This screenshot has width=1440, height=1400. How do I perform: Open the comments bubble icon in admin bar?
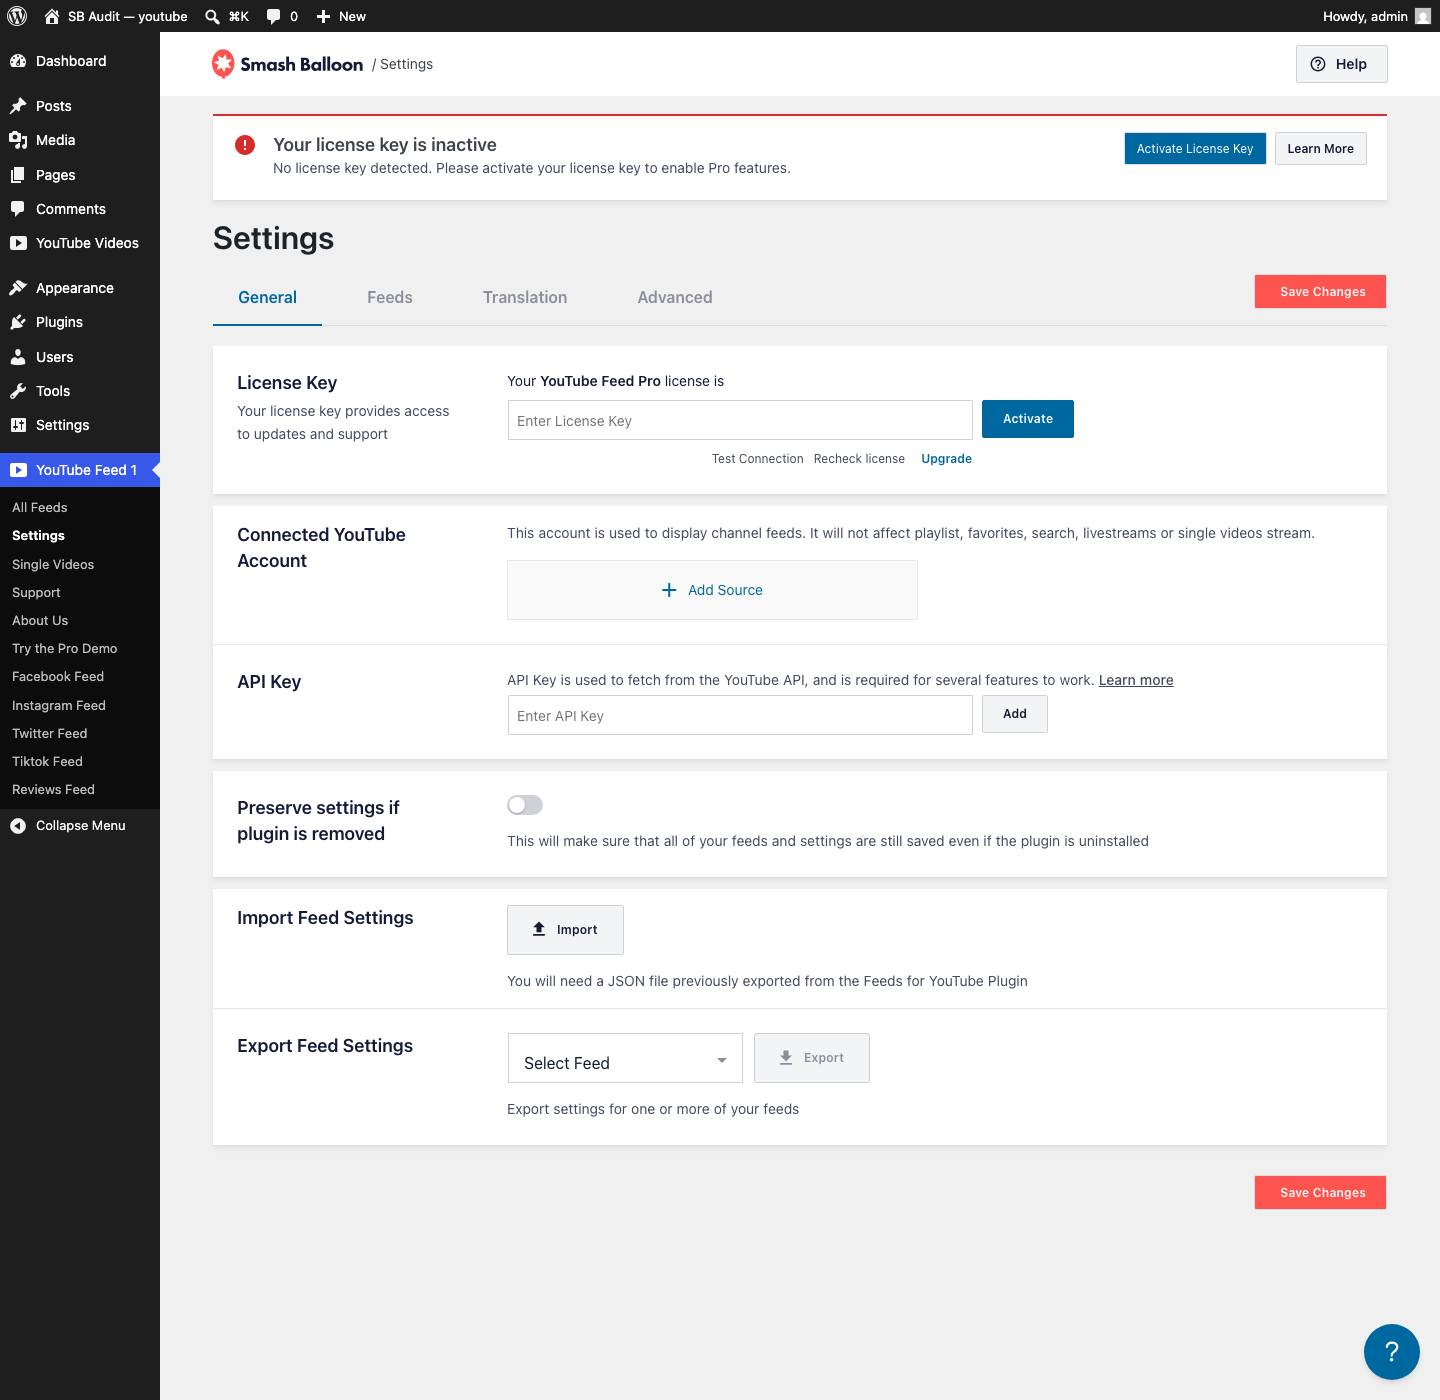(x=273, y=16)
